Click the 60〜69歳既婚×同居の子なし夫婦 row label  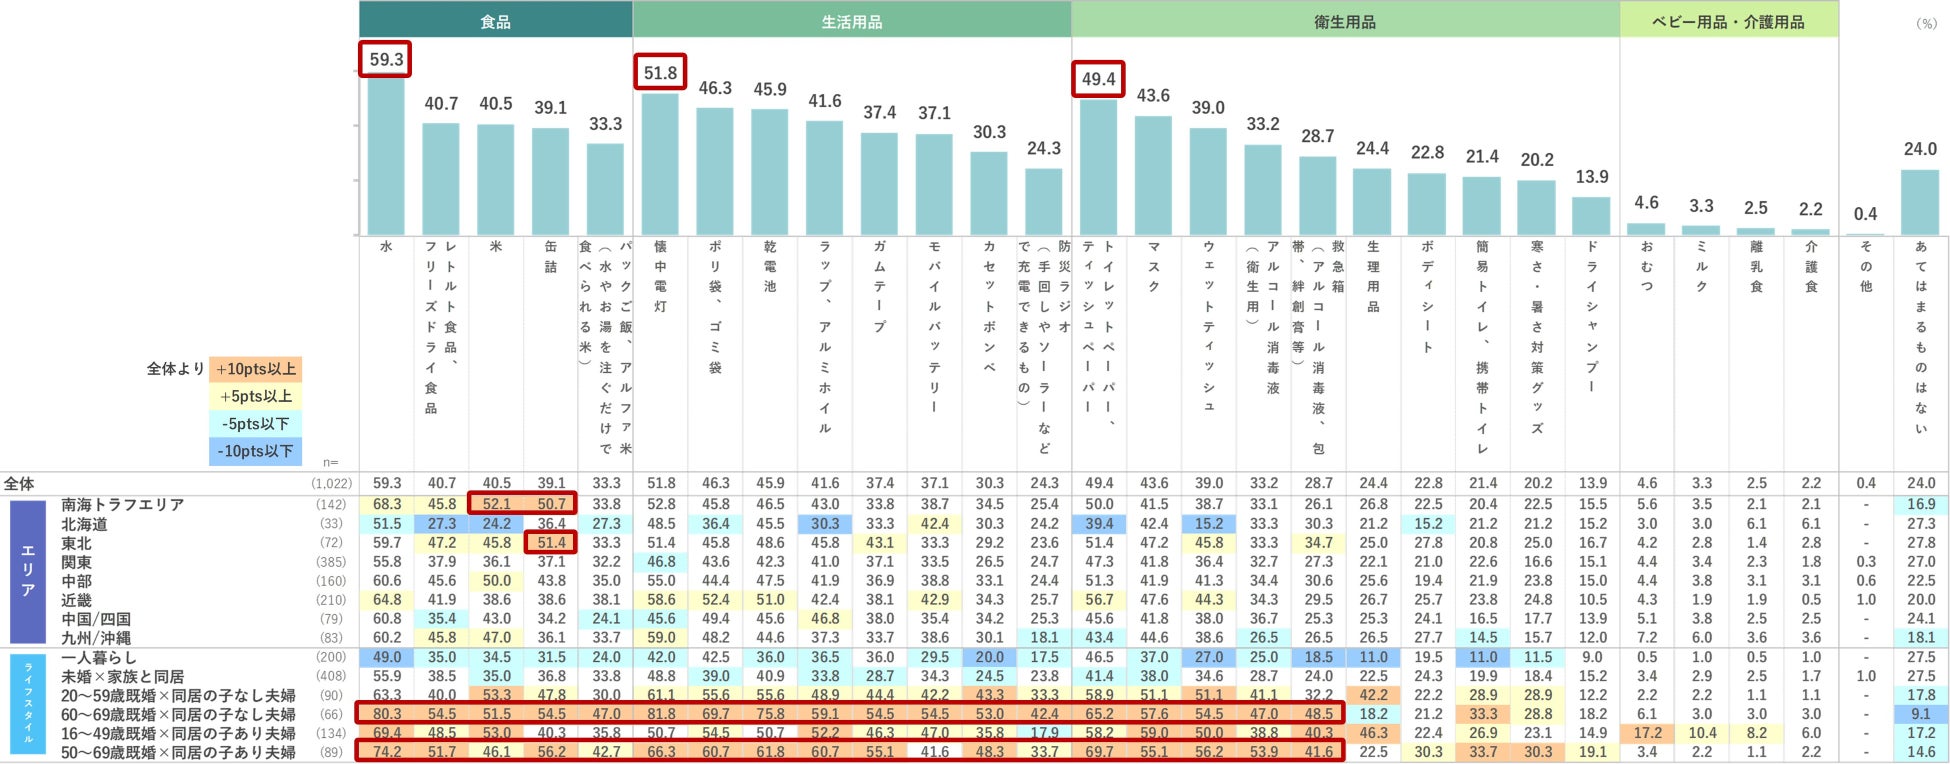178,714
